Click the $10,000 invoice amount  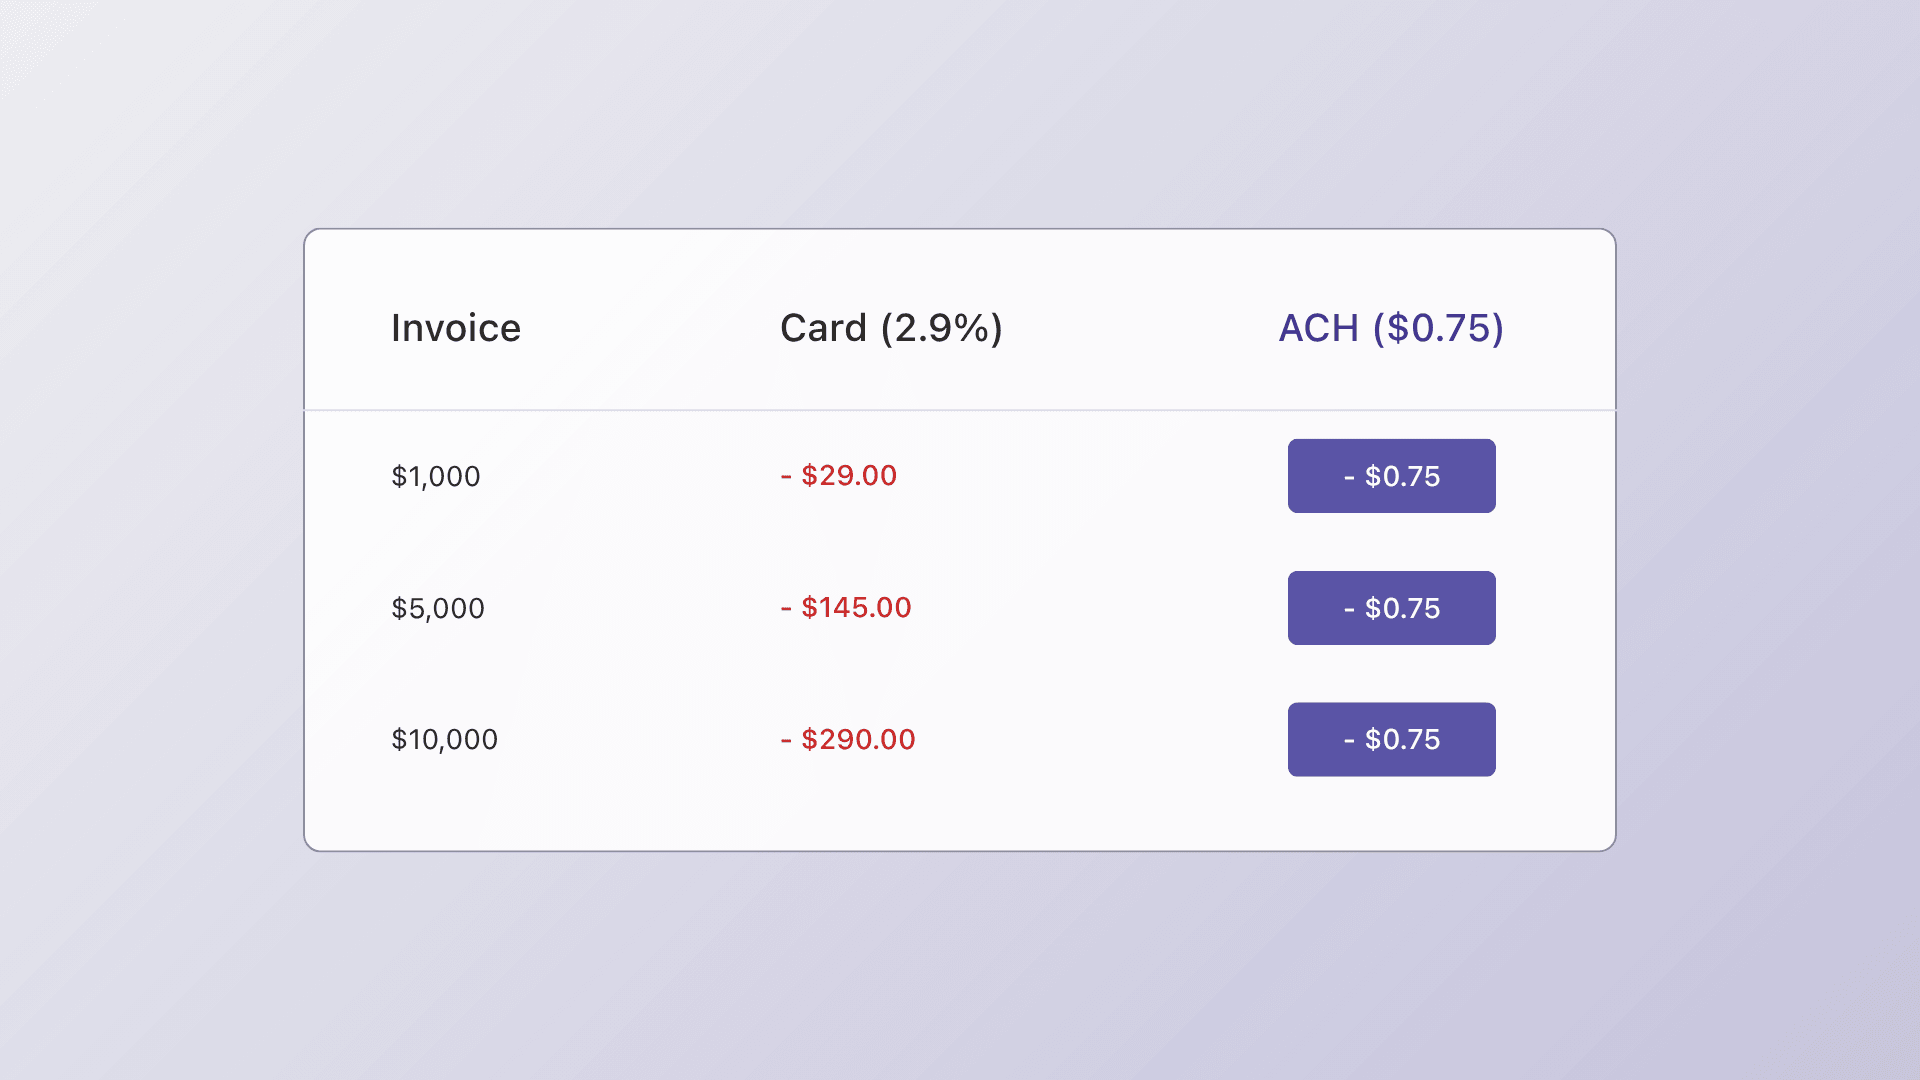pos(444,740)
